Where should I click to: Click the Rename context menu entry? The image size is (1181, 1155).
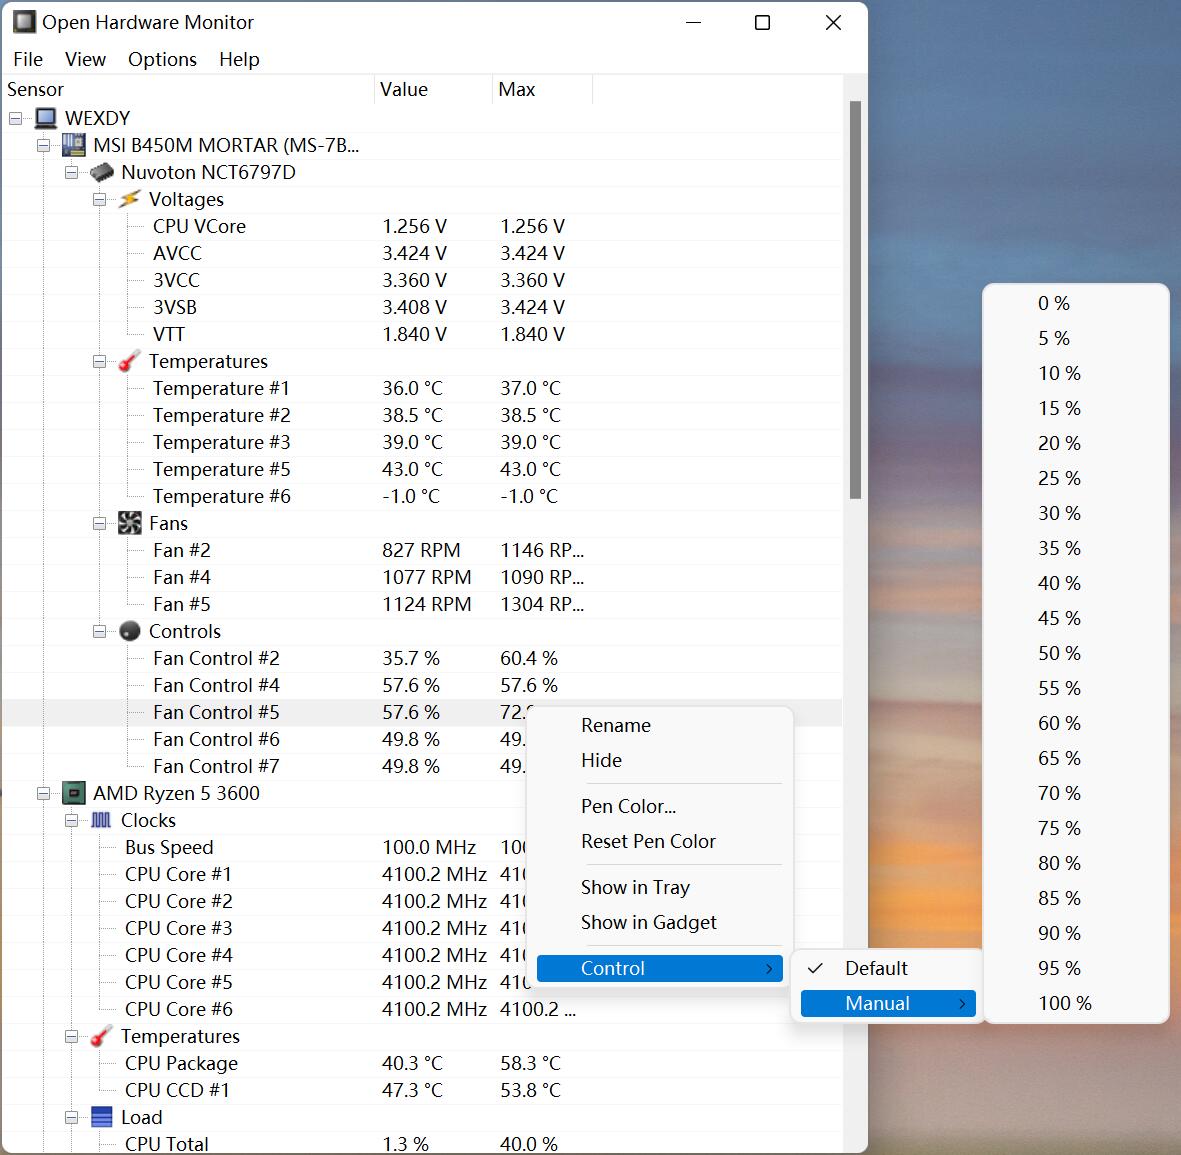(x=615, y=725)
